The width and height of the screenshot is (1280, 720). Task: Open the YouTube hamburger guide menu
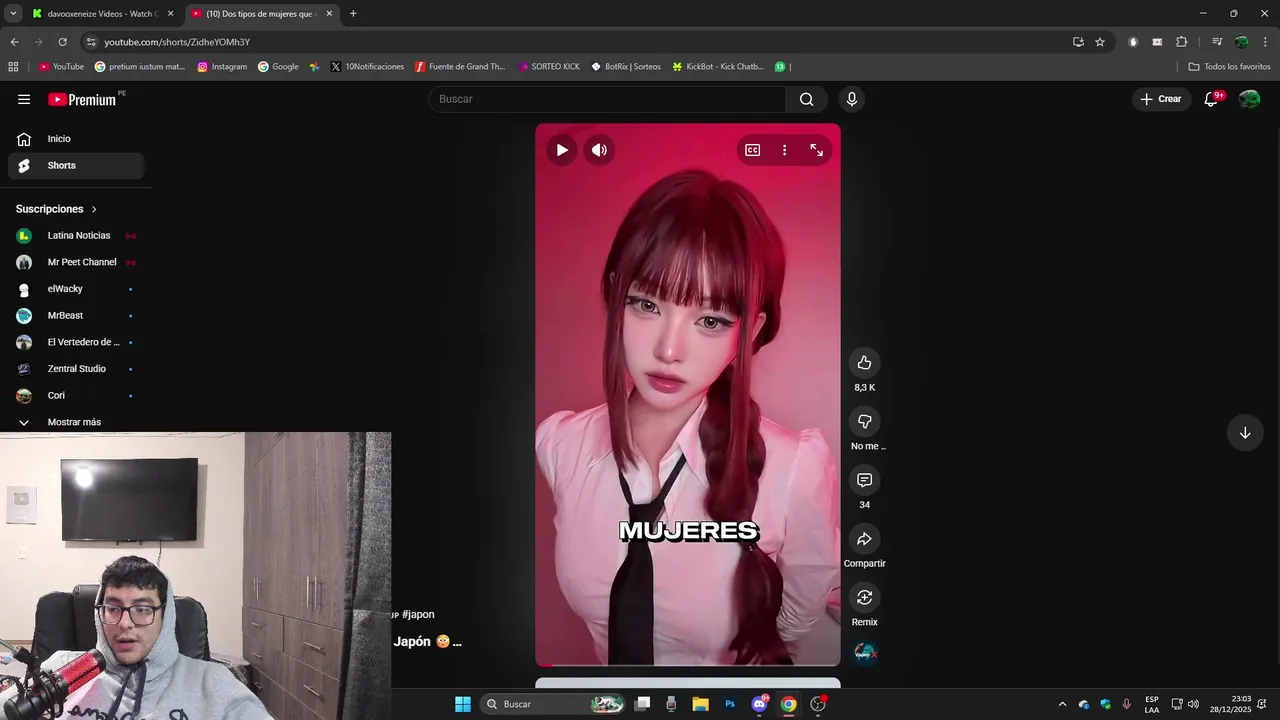tap(24, 99)
